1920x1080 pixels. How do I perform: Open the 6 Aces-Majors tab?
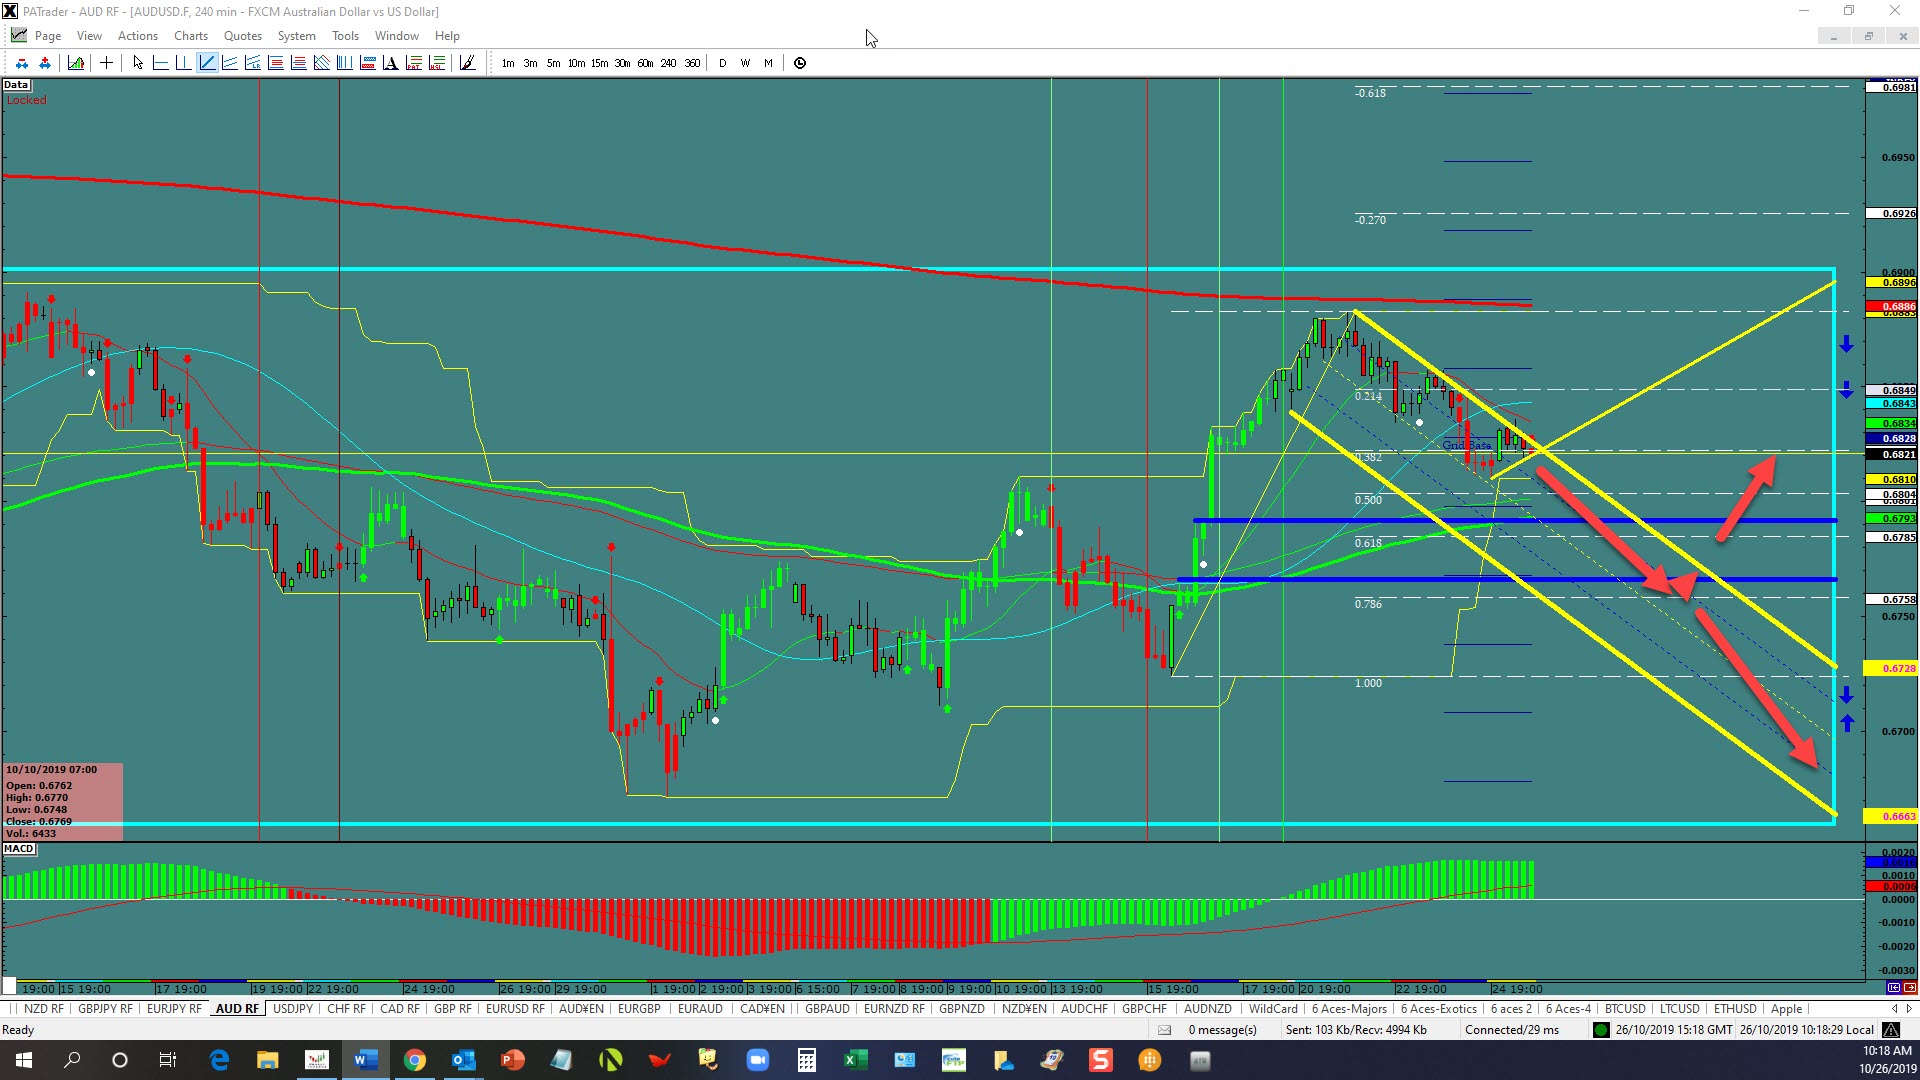click(x=1349, y=1009)
